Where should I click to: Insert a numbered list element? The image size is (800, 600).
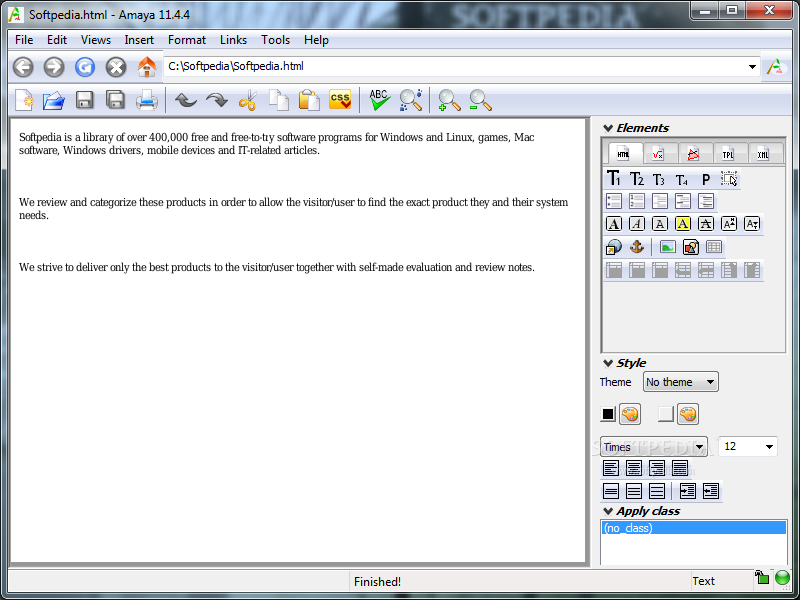(637, 201)
